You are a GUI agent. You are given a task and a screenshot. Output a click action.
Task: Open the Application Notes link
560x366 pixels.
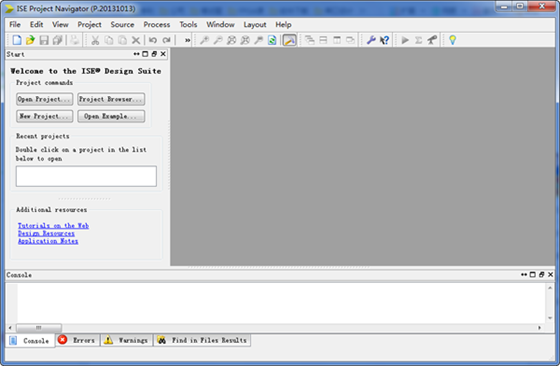click(x=48, y=241)
